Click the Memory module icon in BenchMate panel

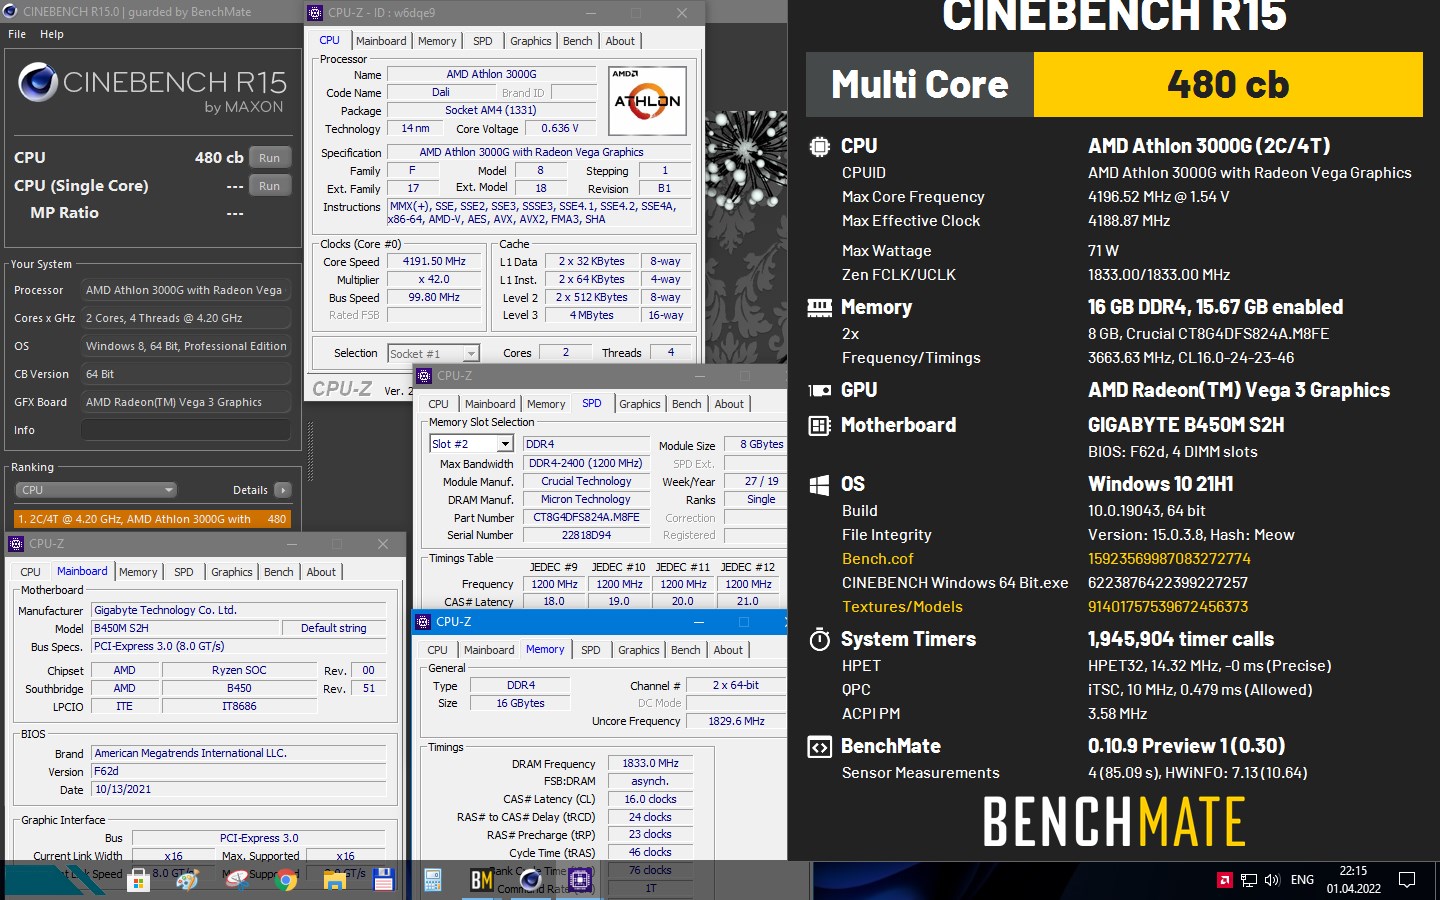point(819,307)
